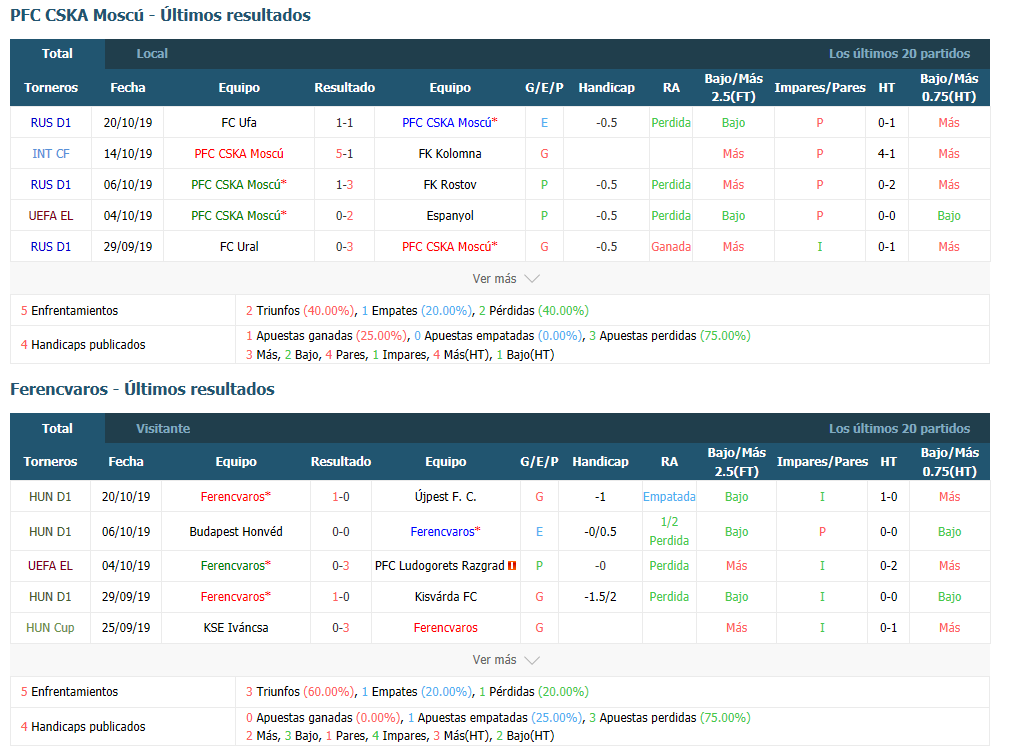Open HUN Cup tournament link
Viewport: 1014px width, 750px height.
(50, 627)
